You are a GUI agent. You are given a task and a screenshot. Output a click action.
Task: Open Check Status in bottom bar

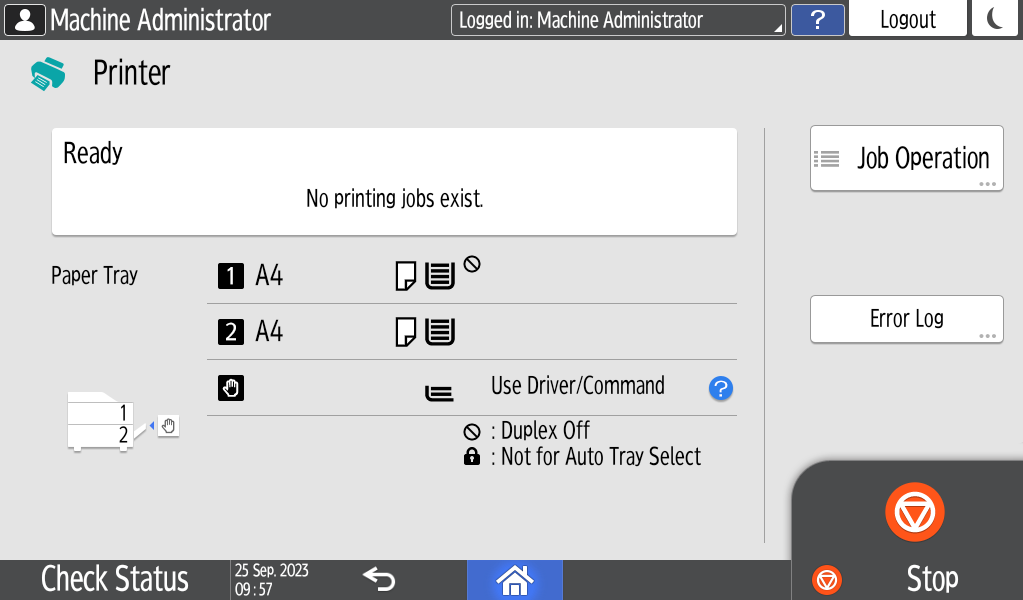[x=114, y=579]
